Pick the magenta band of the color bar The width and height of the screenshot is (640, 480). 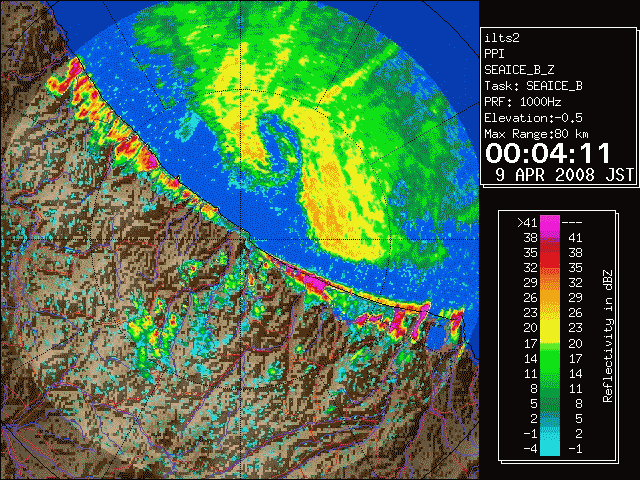click(550, 226)
